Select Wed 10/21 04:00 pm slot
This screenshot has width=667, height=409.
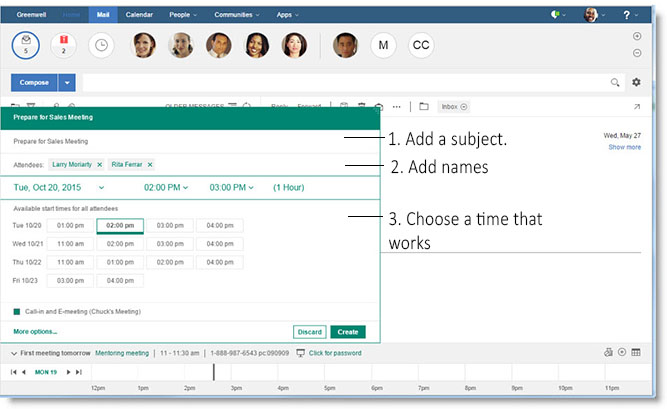[220, 244]
